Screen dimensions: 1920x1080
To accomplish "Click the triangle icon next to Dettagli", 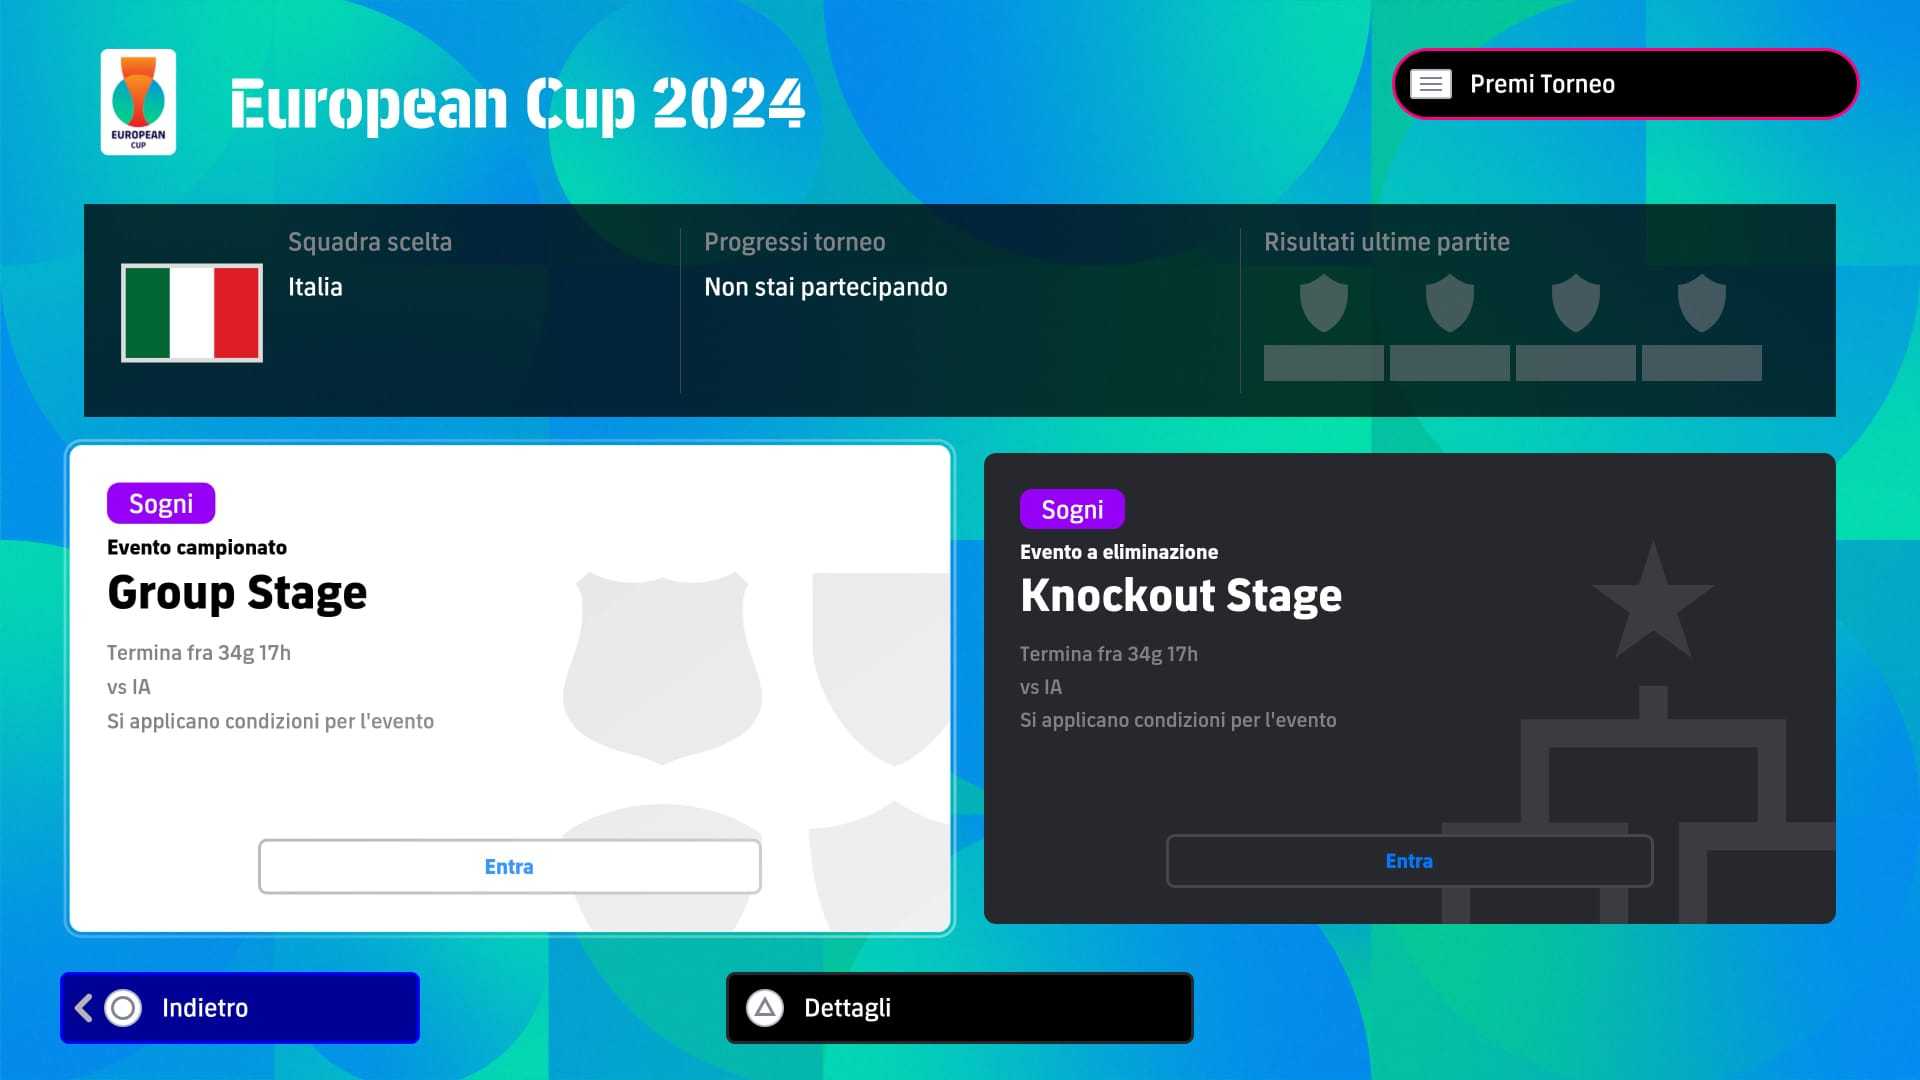I will pos(765,1008).
